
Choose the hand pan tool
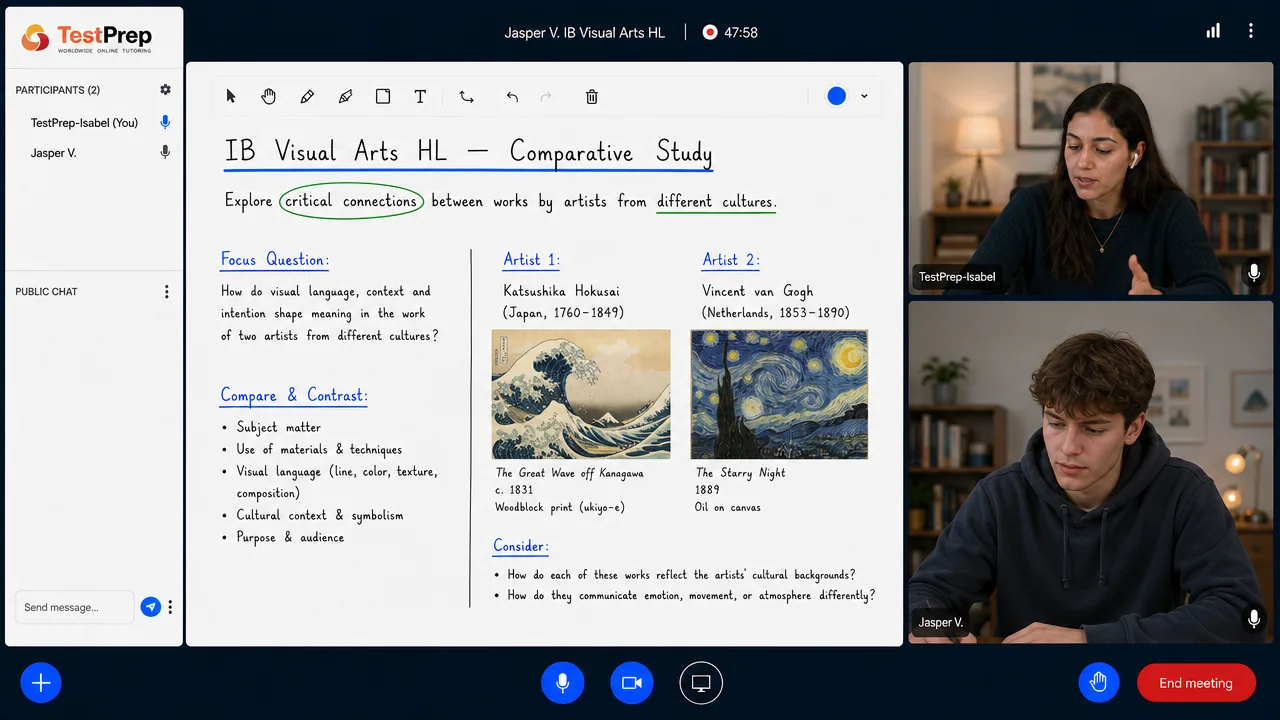[269, 97]
